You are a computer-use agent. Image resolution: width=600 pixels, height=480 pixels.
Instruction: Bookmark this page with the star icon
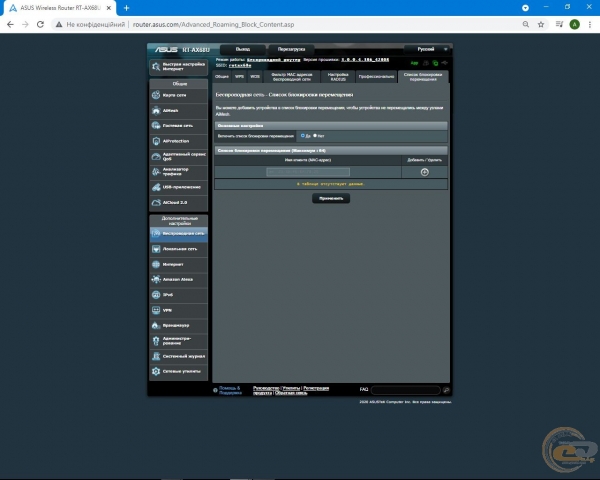click(x=541, y=24)
